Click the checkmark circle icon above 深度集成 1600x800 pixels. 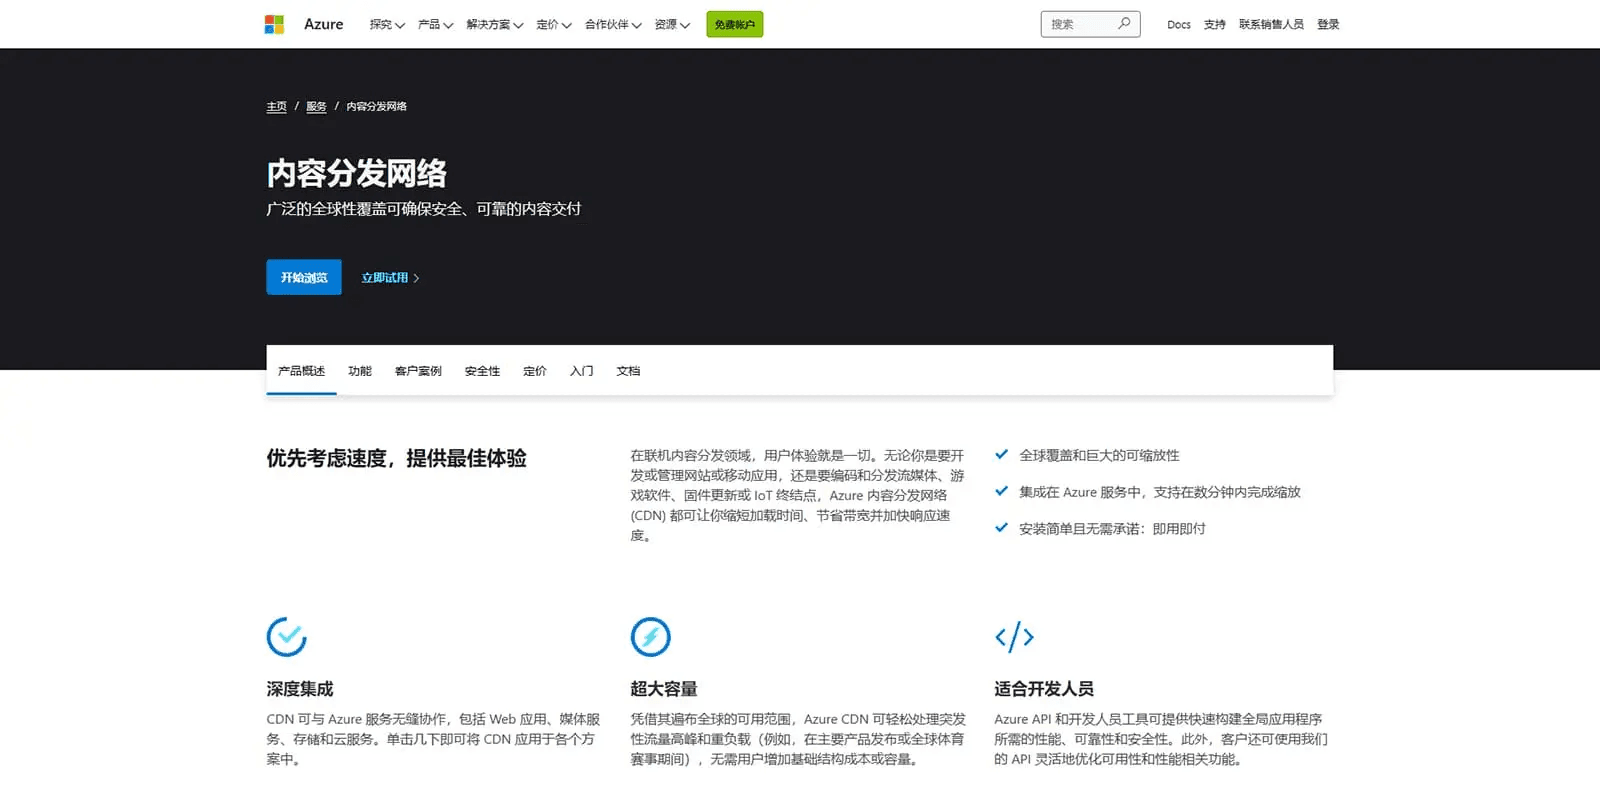click(286, 637)
